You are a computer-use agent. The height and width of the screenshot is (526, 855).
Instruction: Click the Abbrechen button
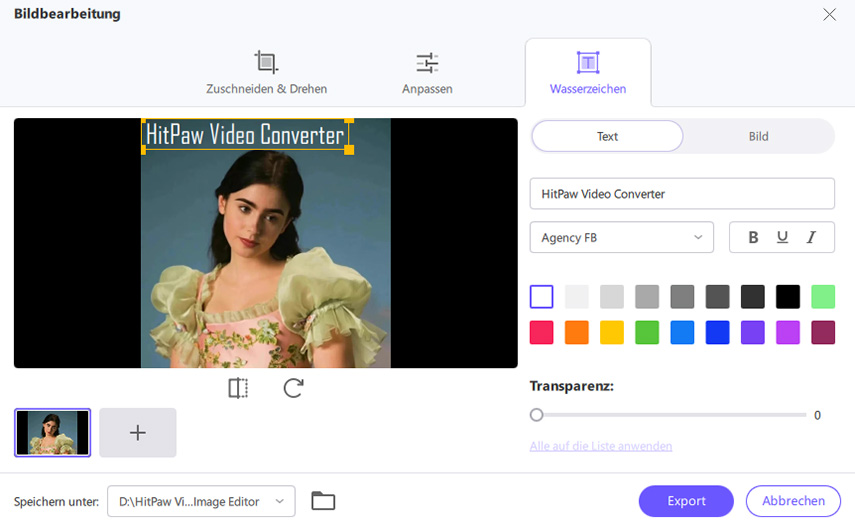click(793, 501)
